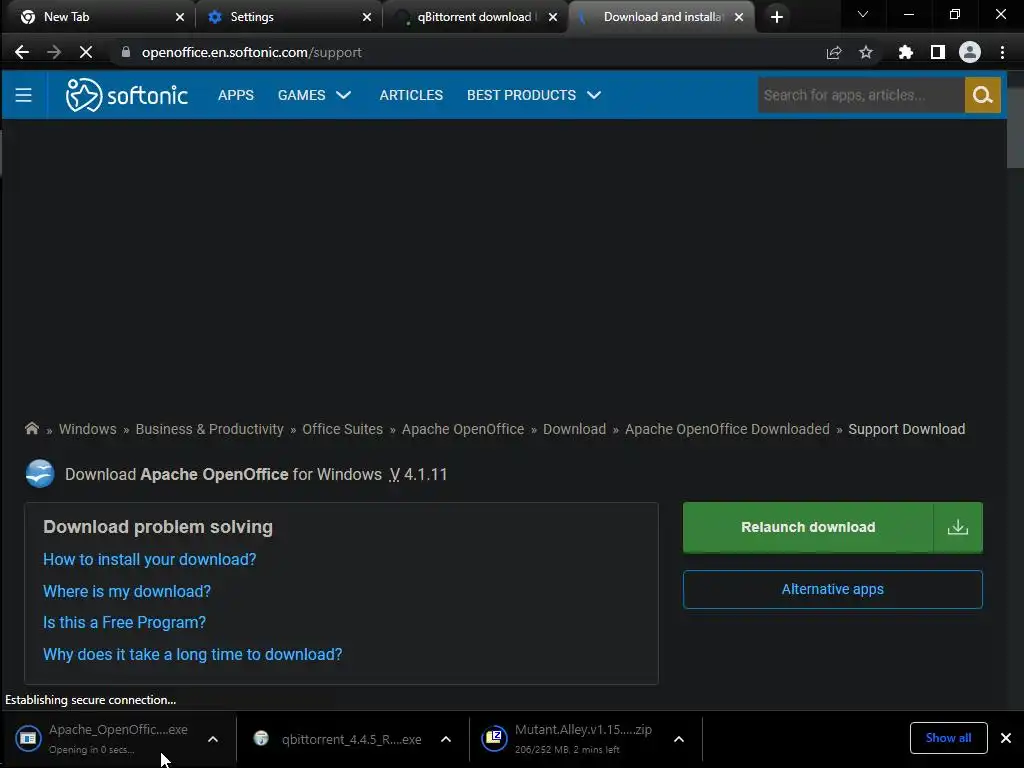View site security lock info
Screen dimensions: 1024x768
click(126, 52)
